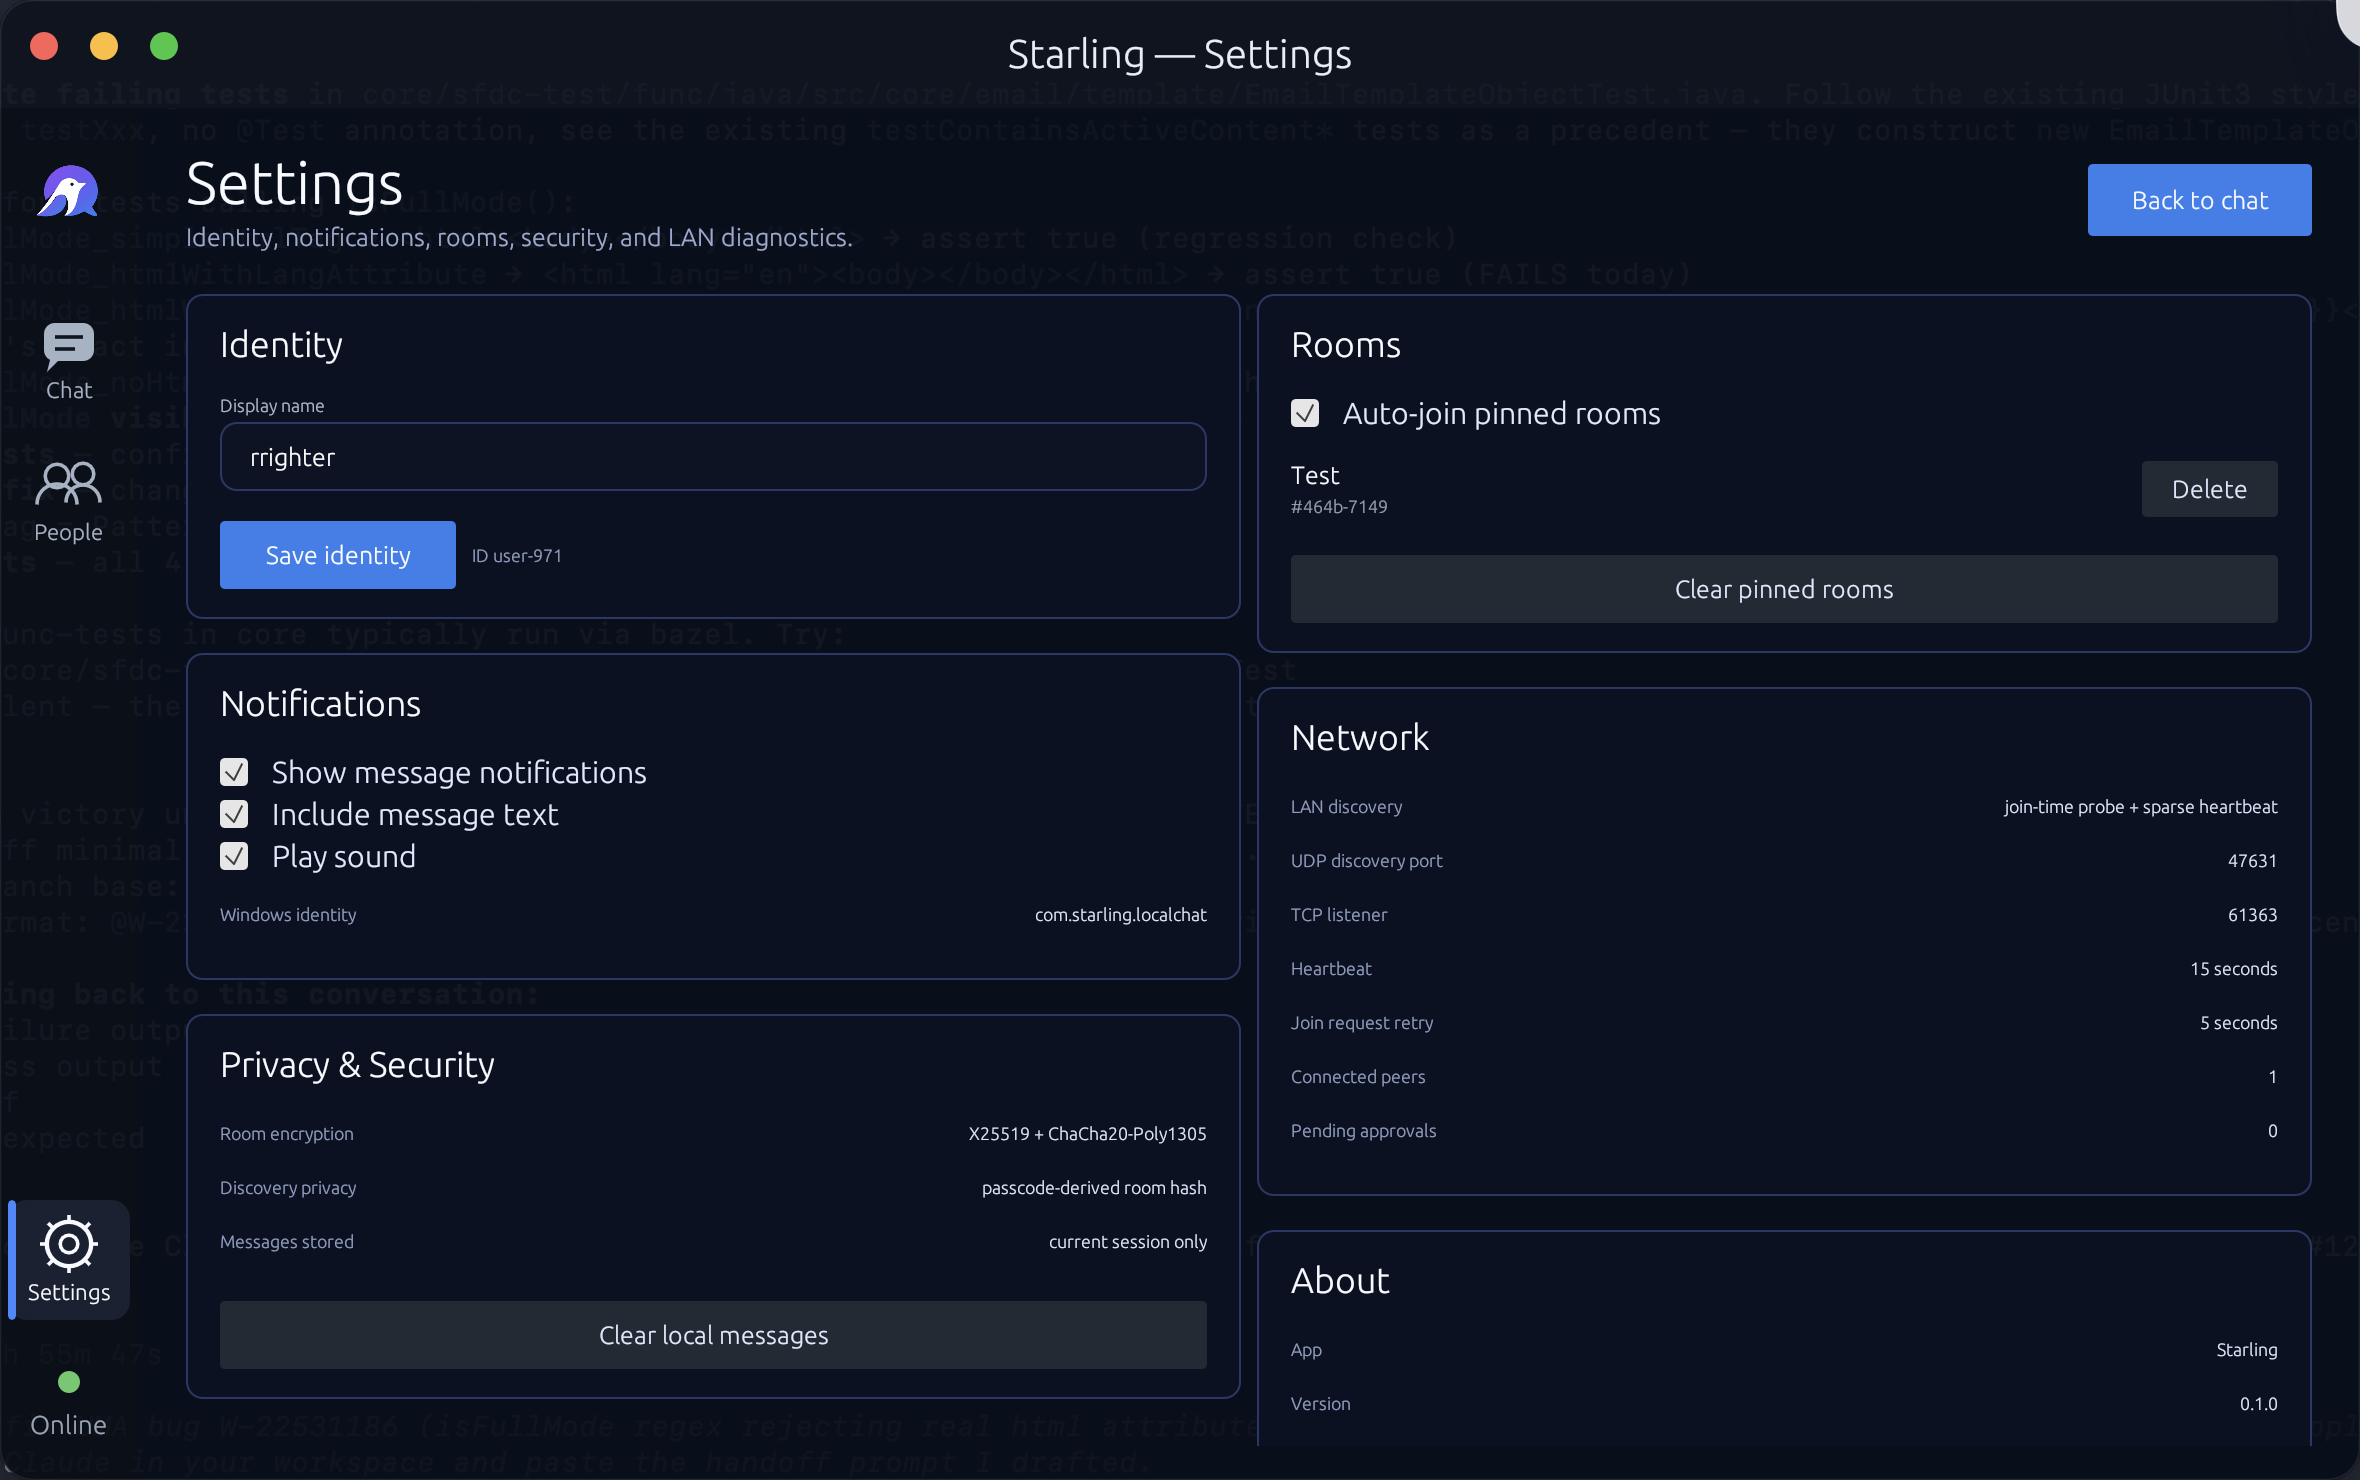2360x1480 pixels.
Task: Click X25519 + ChaCha20-Poly1305 encryption value
Action: 1087,1134
